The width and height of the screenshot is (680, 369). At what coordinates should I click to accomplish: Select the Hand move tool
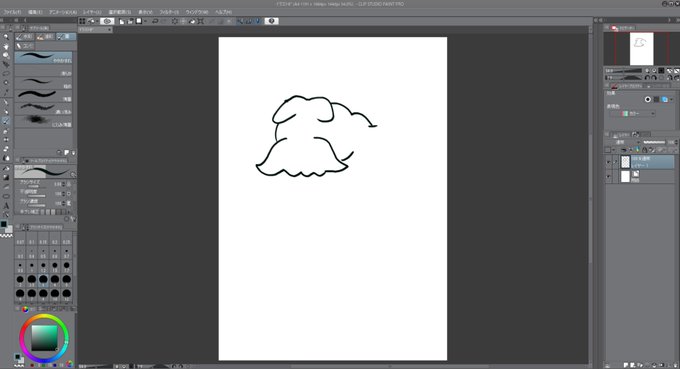[x=6, y=46]
